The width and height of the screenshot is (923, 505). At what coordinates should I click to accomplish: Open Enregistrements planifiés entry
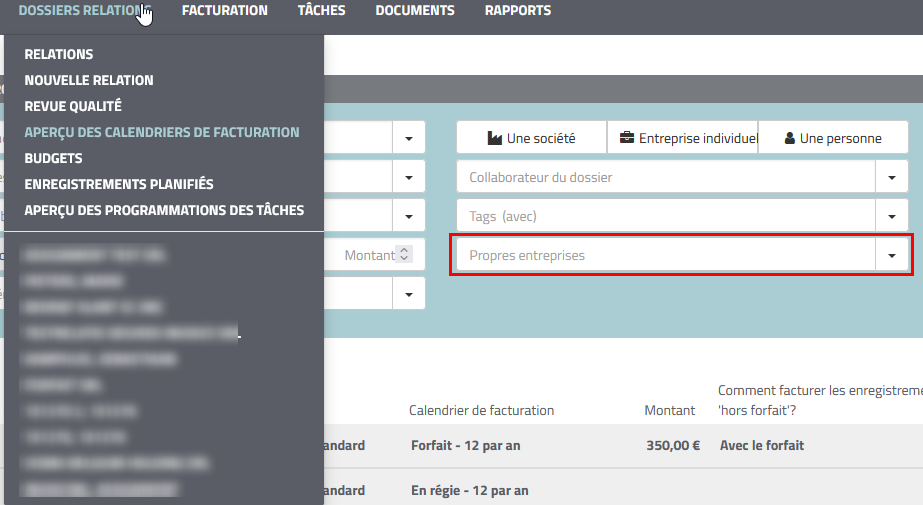point(119,184)
